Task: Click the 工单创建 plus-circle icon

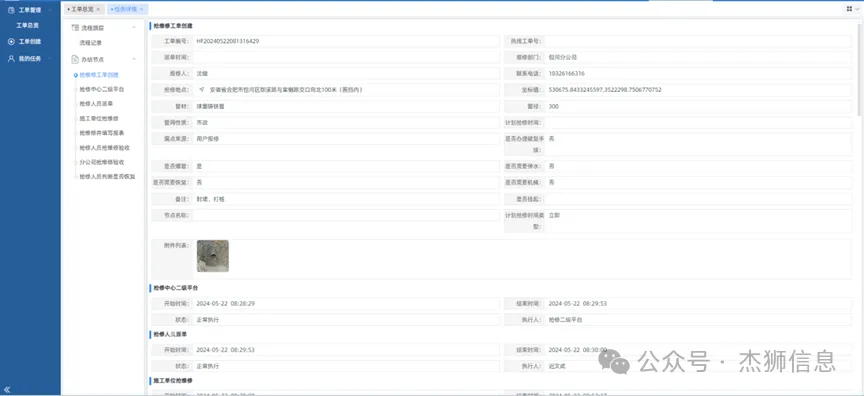Action: (x=11, y=42)
